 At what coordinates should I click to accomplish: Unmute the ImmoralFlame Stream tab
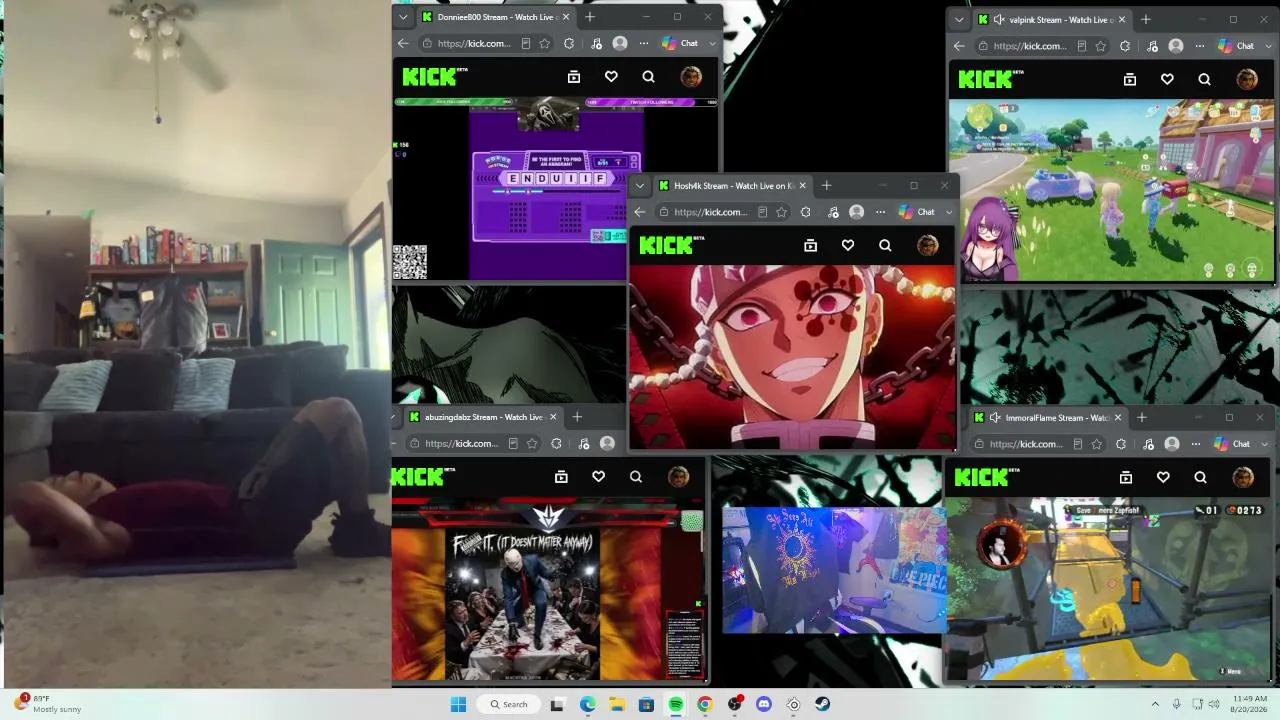(995, 418)
